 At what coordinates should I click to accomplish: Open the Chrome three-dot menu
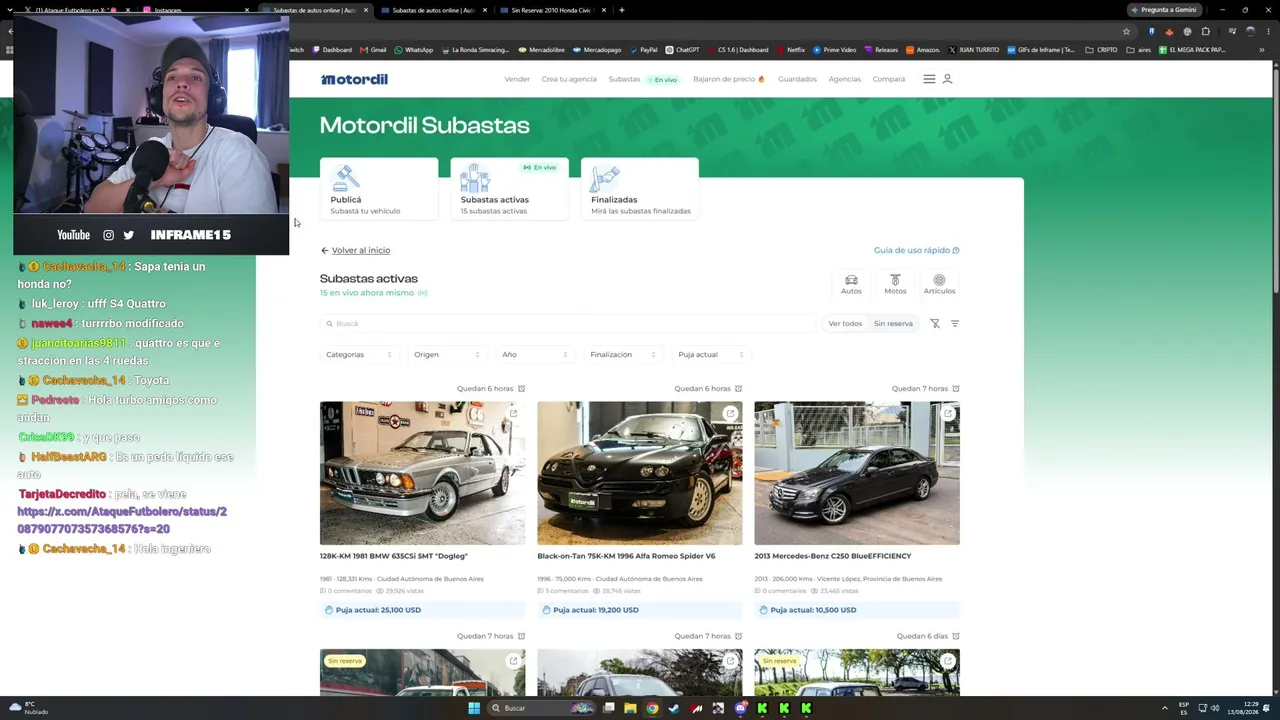tap(1266, 31)
